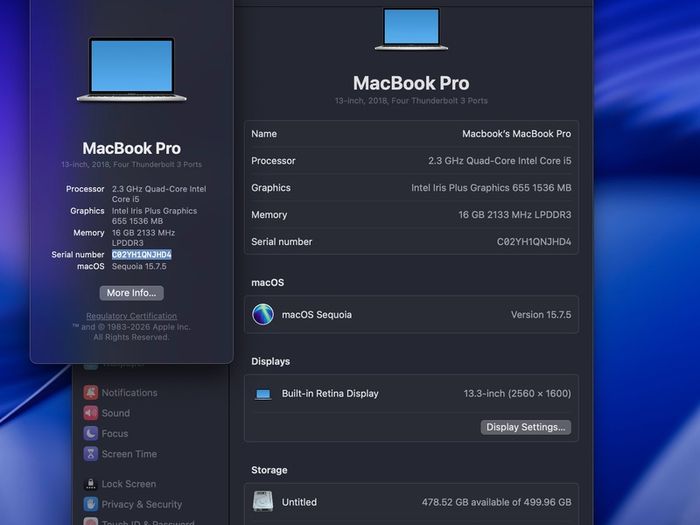Viewport: 700px width, 525px height.
Task: Click the Screen Time hourglass icon
Action: click(91, 454)
